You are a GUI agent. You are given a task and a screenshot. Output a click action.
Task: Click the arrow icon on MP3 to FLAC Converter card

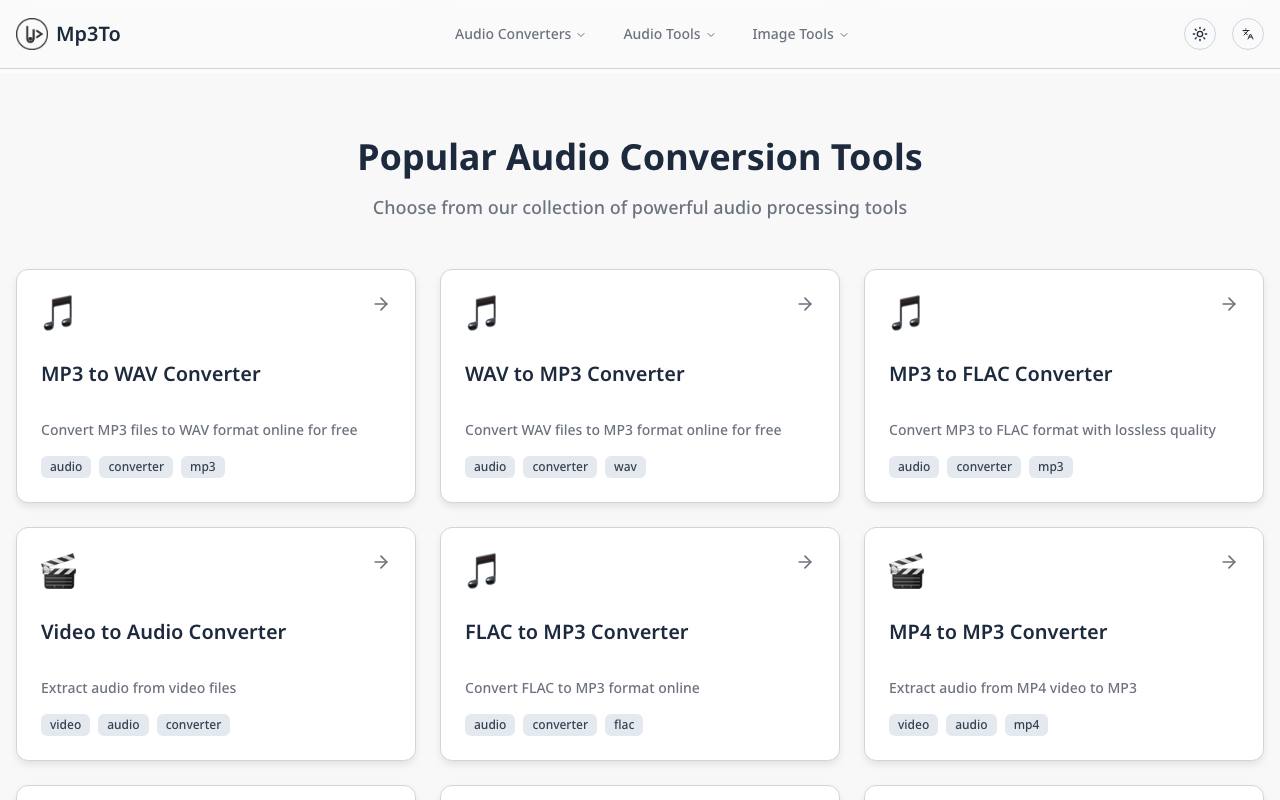pyautogui.click(x=1229, y=304)
